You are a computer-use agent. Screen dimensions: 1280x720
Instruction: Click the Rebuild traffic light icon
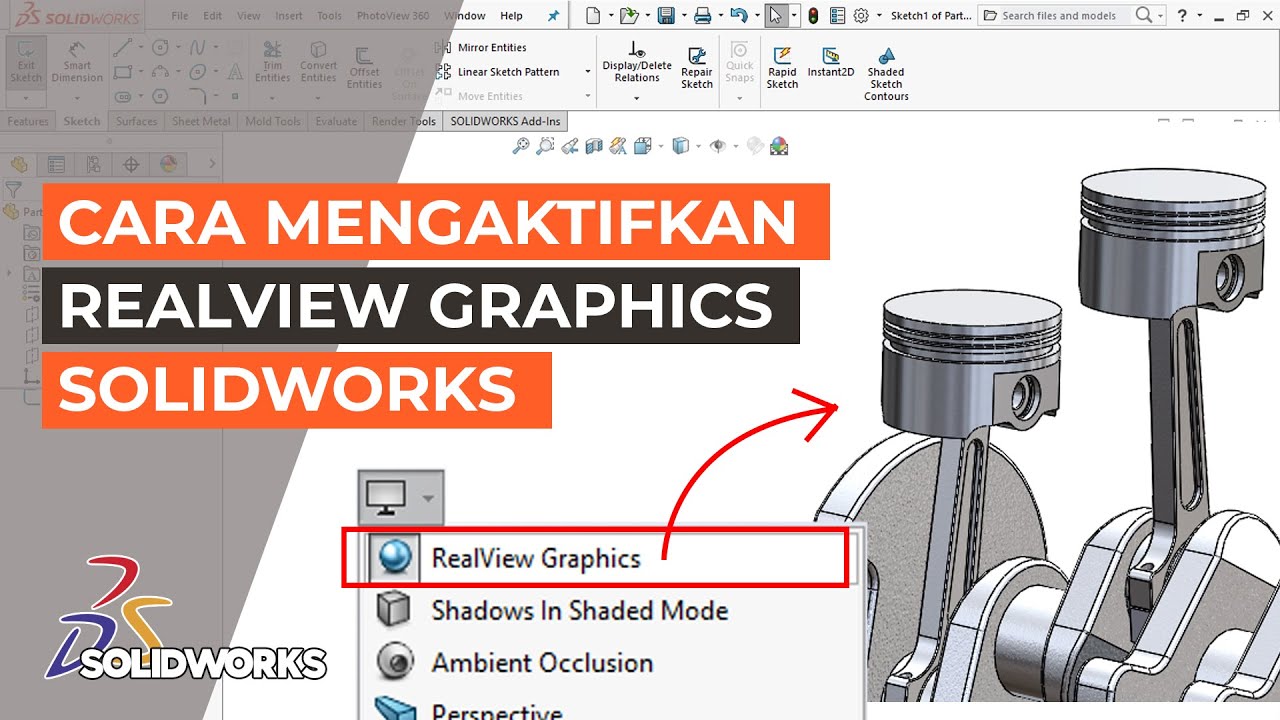coord(813,15)
